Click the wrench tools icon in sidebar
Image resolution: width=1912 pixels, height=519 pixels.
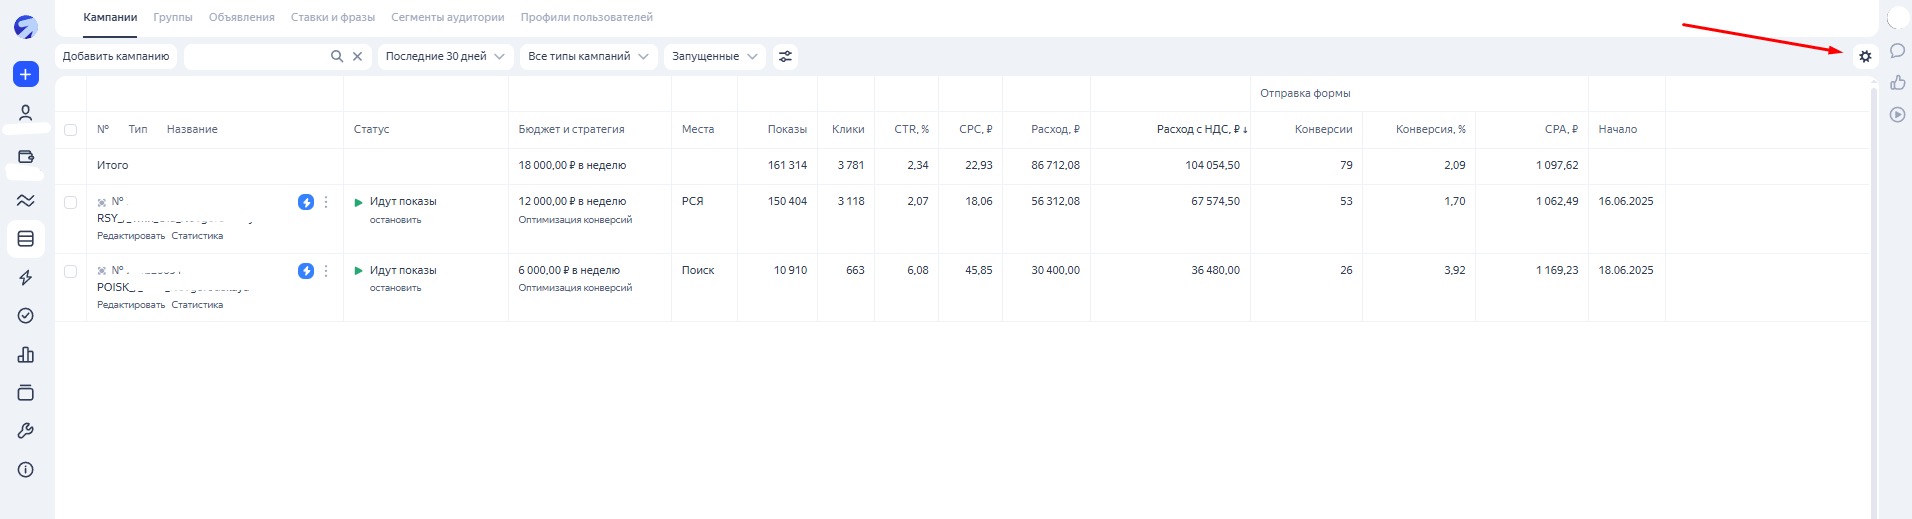click(x=26, y=431)
